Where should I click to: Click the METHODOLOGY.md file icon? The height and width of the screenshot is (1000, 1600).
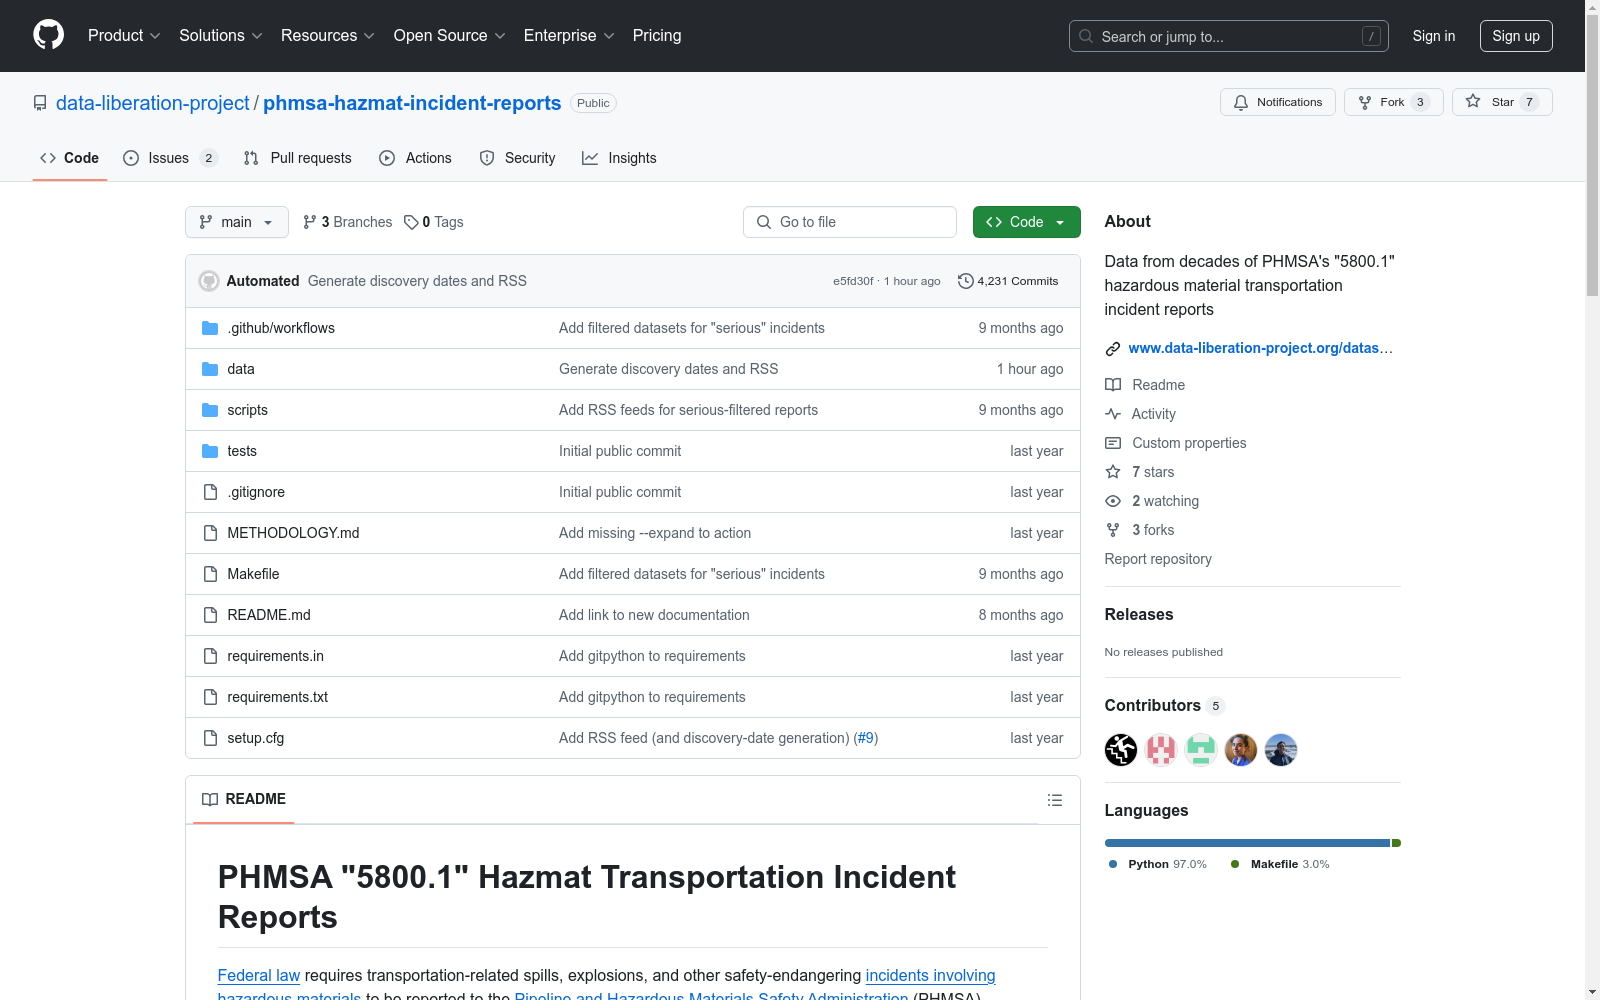pos(210,533)
